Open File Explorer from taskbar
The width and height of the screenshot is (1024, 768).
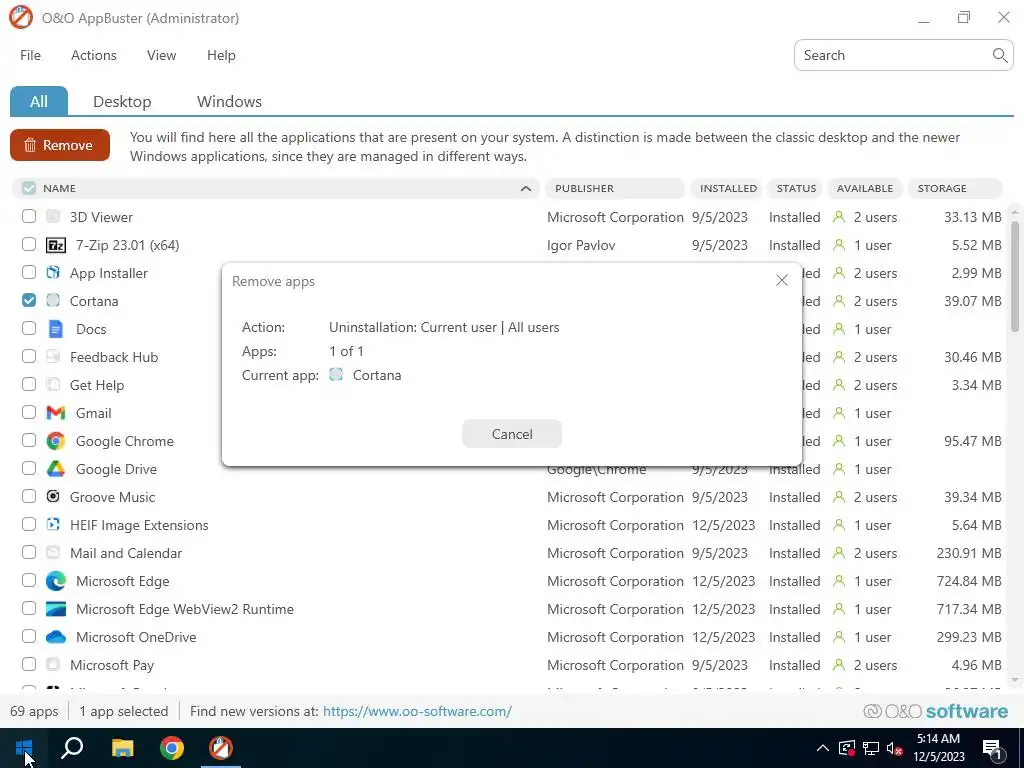point(122,748)
